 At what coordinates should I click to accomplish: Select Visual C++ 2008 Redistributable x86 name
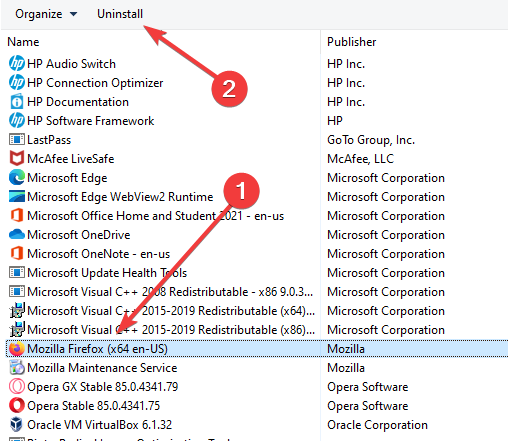170,292
